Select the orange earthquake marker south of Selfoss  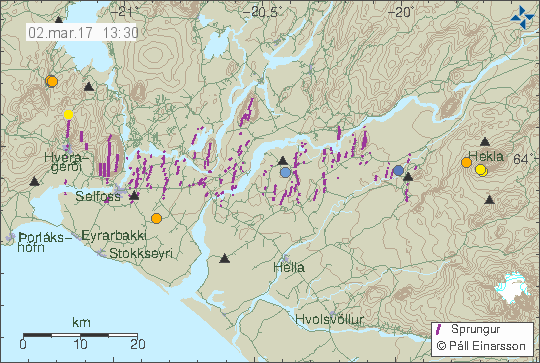tap(156, 218)
